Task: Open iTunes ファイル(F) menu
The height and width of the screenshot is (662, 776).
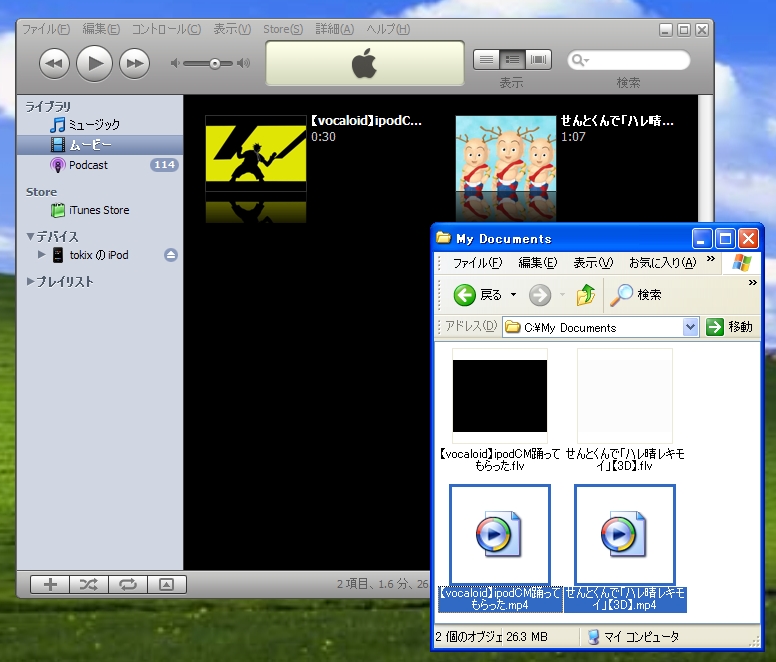Action: pos(46,29)
